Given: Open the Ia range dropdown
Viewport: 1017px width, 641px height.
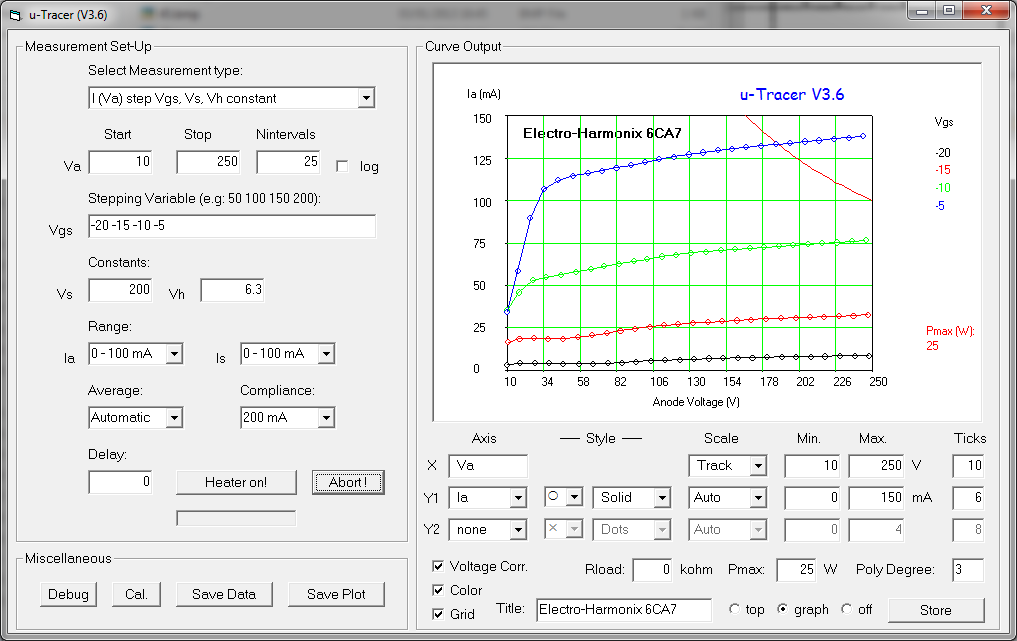Looking at the screenshot, I should pyautogui.click(x=173, y=354).
